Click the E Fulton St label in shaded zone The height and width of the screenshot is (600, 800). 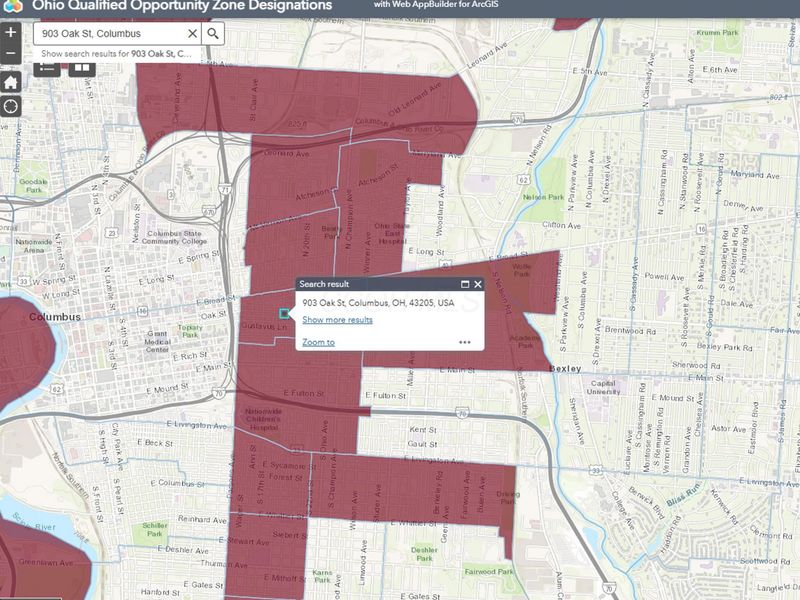coord(304,393)
